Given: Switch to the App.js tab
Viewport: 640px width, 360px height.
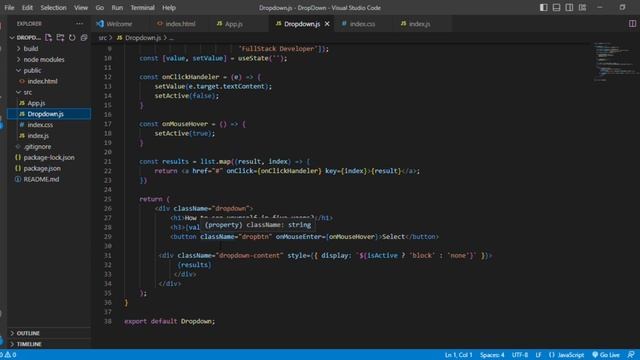Looking at the screenshot, I should (x=233, y=24).
